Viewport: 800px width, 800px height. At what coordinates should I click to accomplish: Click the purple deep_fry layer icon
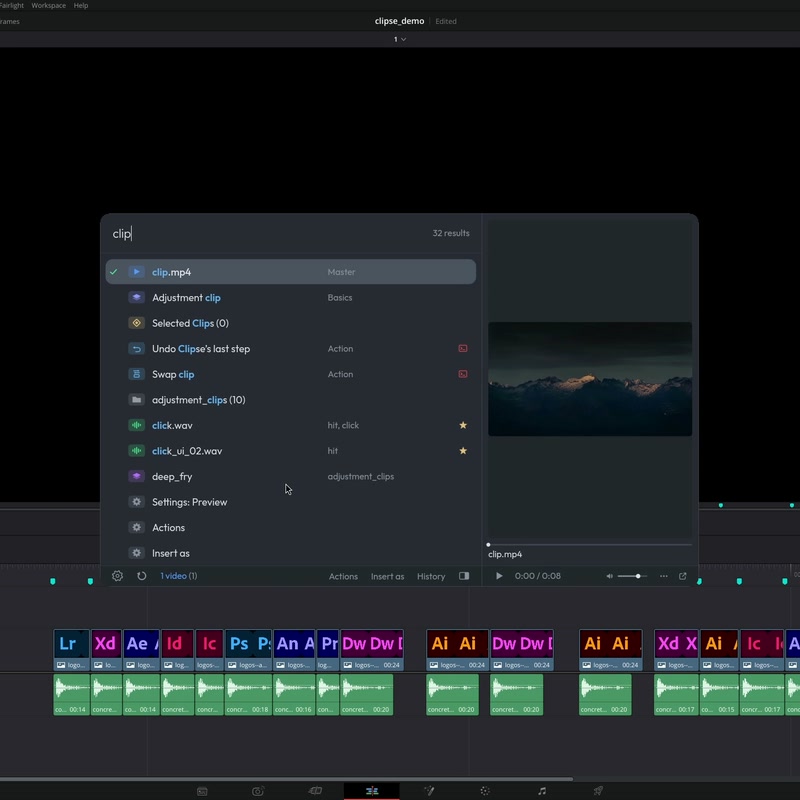[136, 476]
